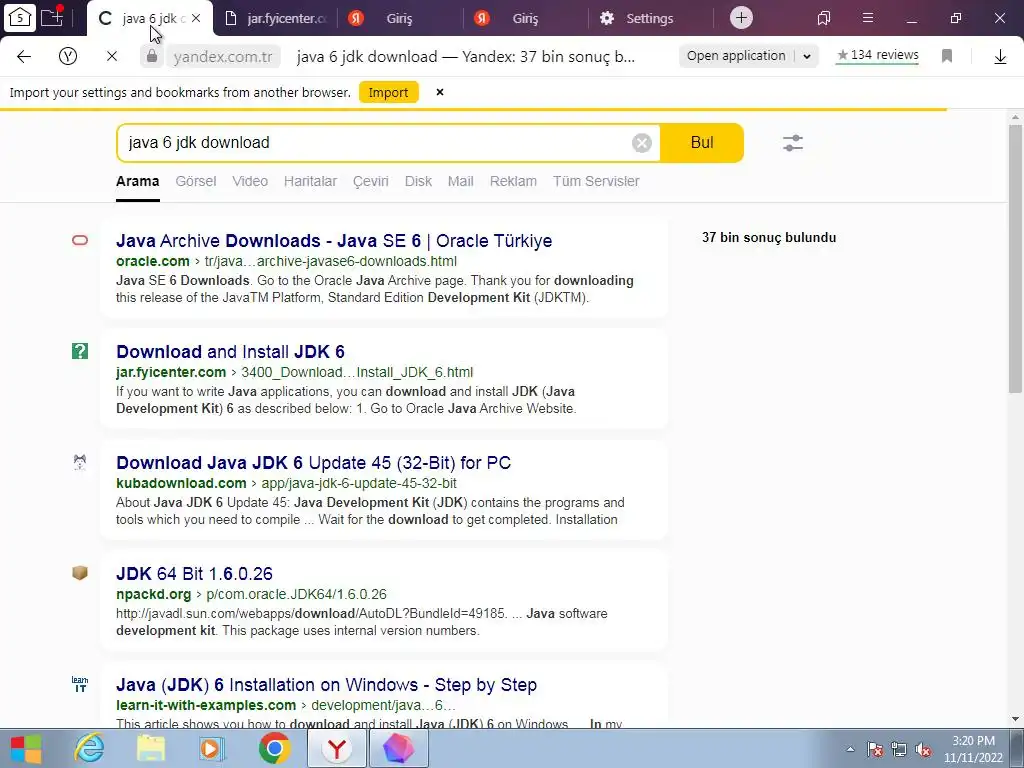The height and width of the screenshot is (768, 1024).
Task: Select the Mail tab
Action: [x=460, y=181]
